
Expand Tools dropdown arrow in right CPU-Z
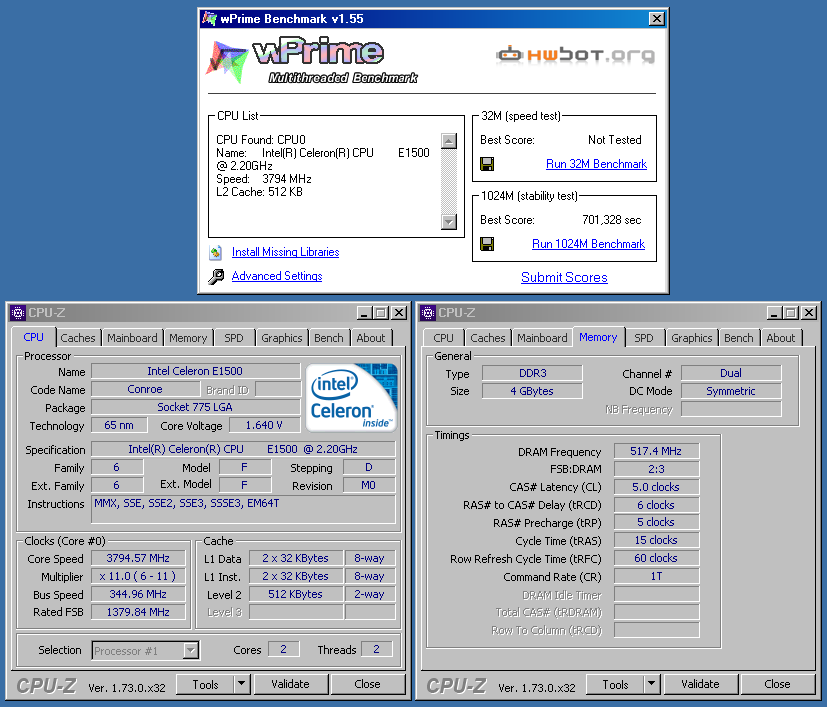[x=651, y=684]
